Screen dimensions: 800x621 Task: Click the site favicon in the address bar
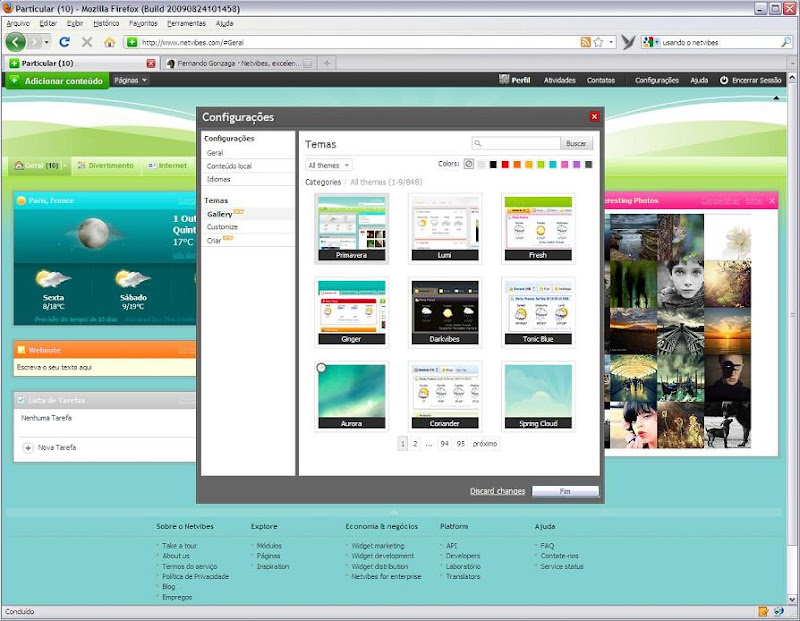[132, 42]
